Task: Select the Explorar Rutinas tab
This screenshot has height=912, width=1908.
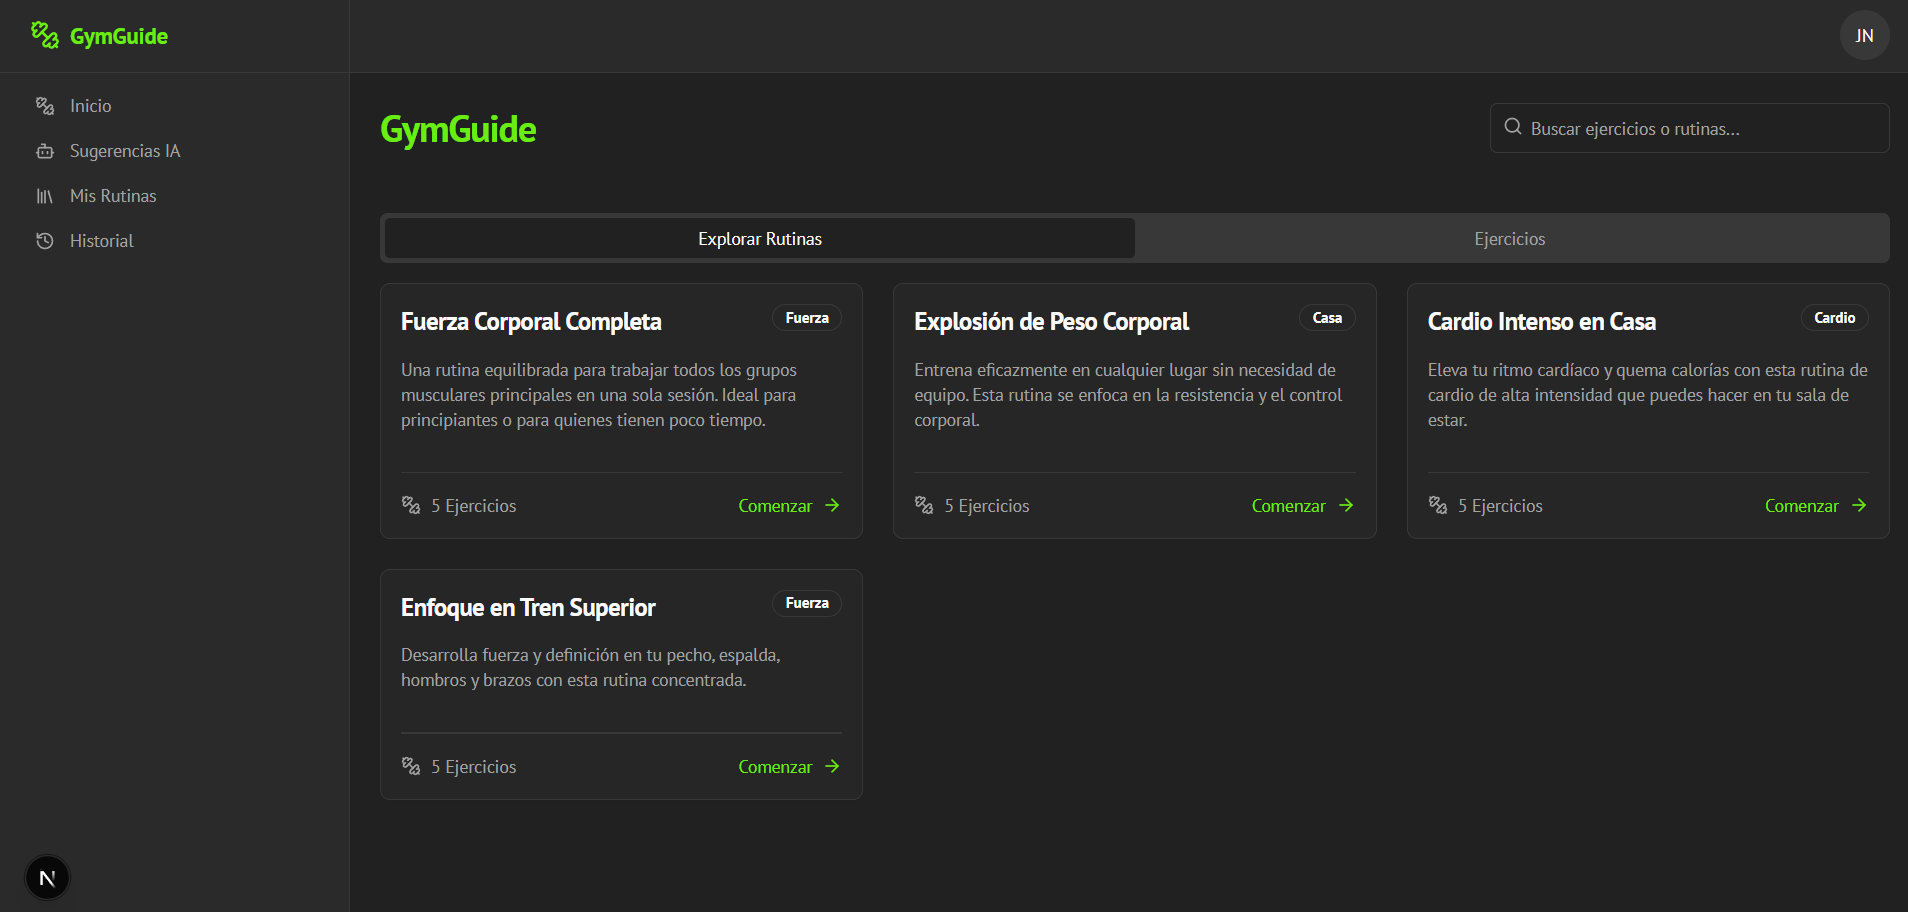Action: coord(760,239)
